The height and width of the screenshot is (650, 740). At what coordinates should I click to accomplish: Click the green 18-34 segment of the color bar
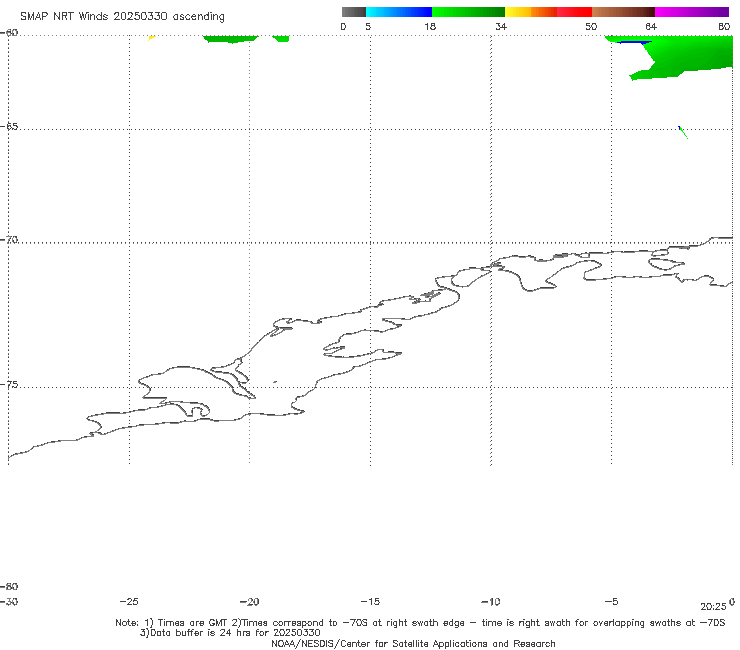tap(468, 12)
